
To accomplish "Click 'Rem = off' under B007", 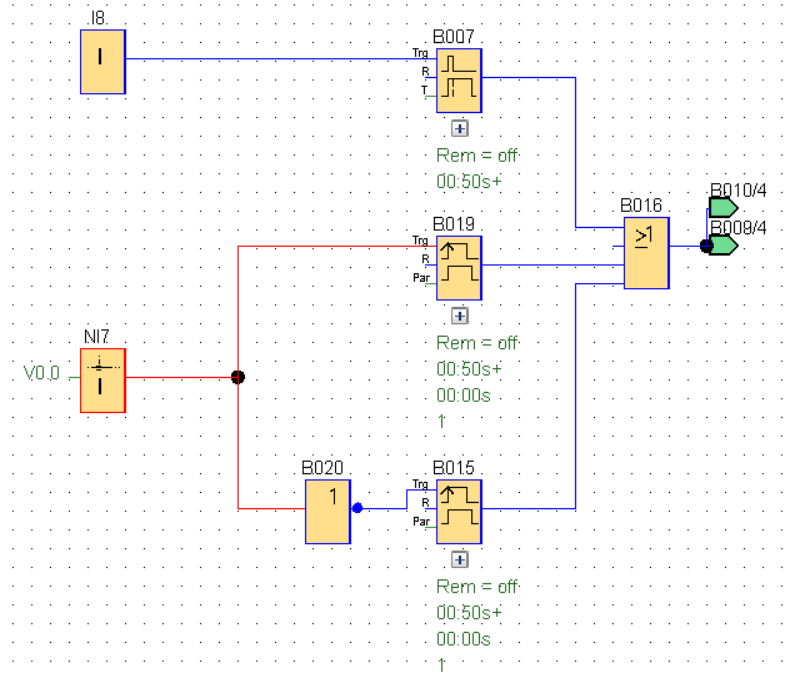I will coord(477,155).
